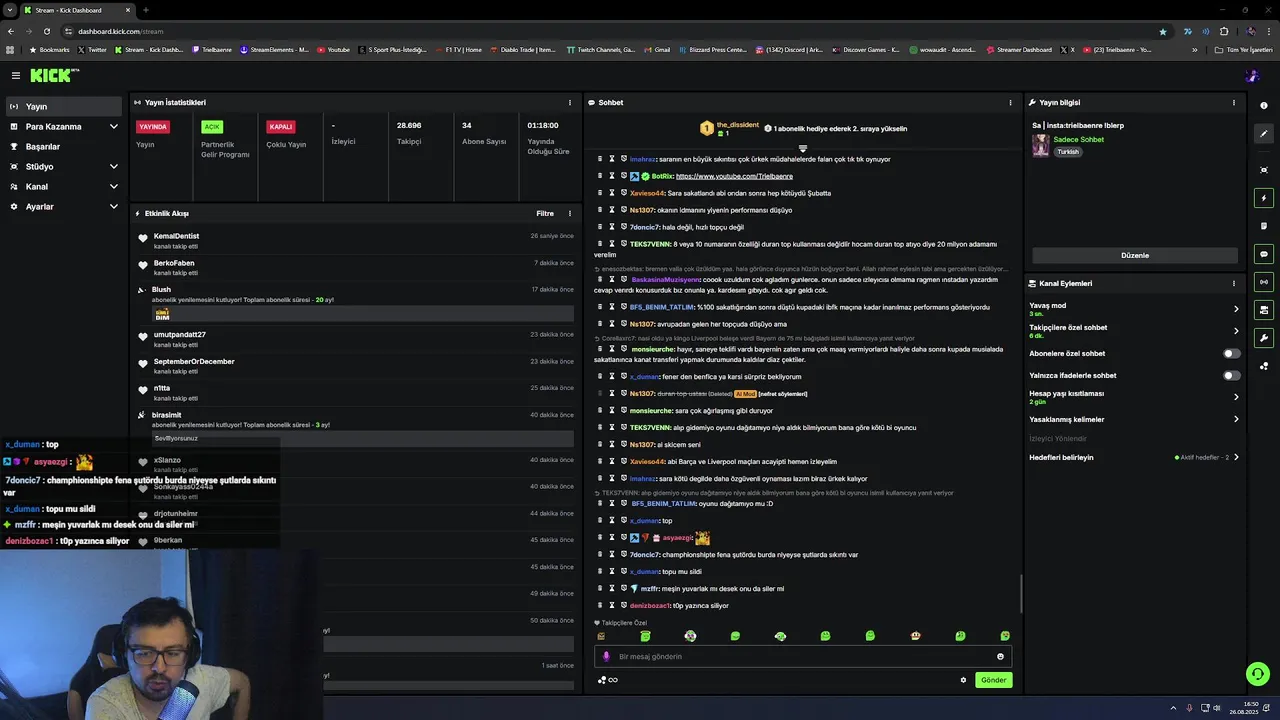Open the Yayın İstatistikleri panel options menu
This screenshot has height=720, width=1280.
570,102
